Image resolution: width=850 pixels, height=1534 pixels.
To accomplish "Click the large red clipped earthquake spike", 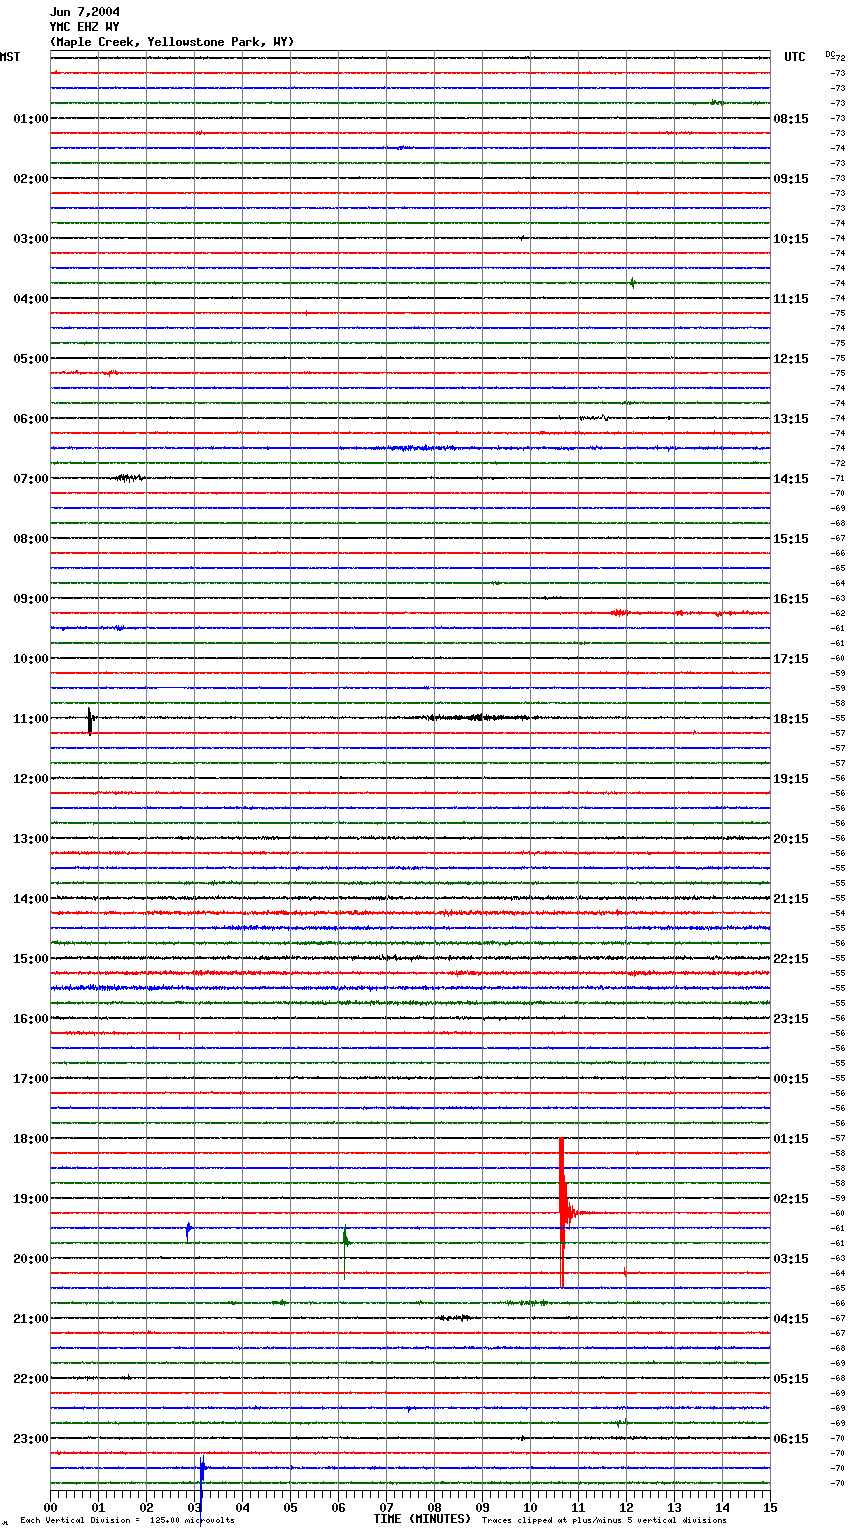I will tap(562, 1212).
